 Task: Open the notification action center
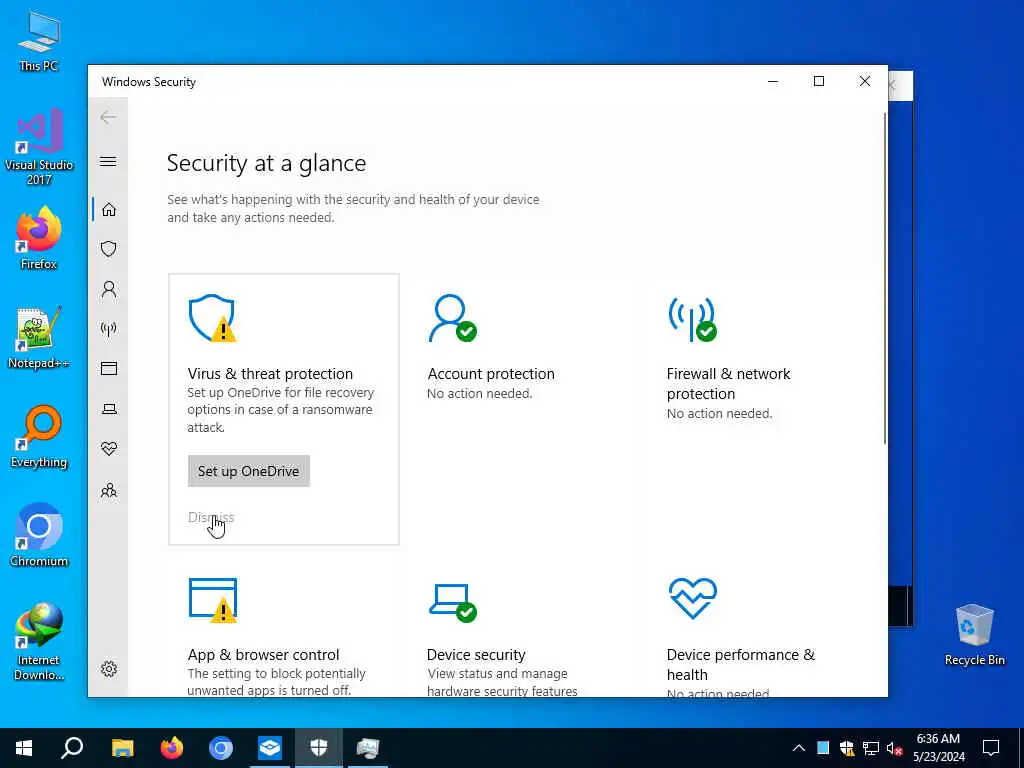pos(991,748)
